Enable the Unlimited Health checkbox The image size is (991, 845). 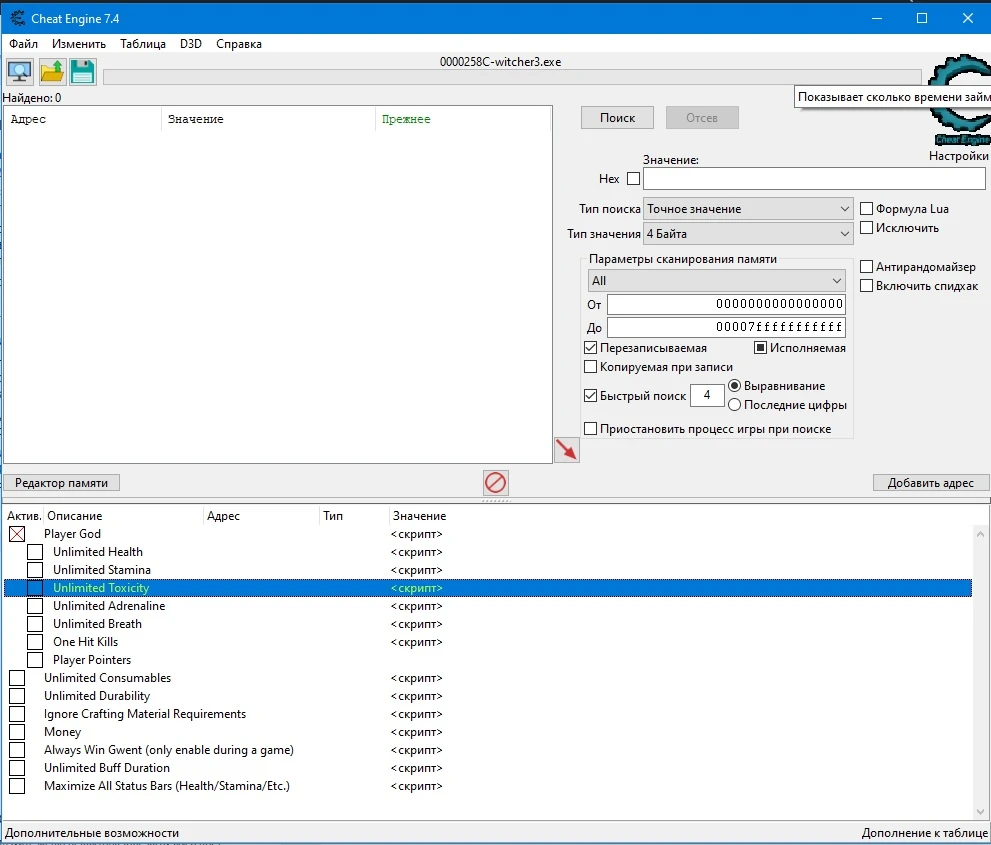(x=35, y=552)
